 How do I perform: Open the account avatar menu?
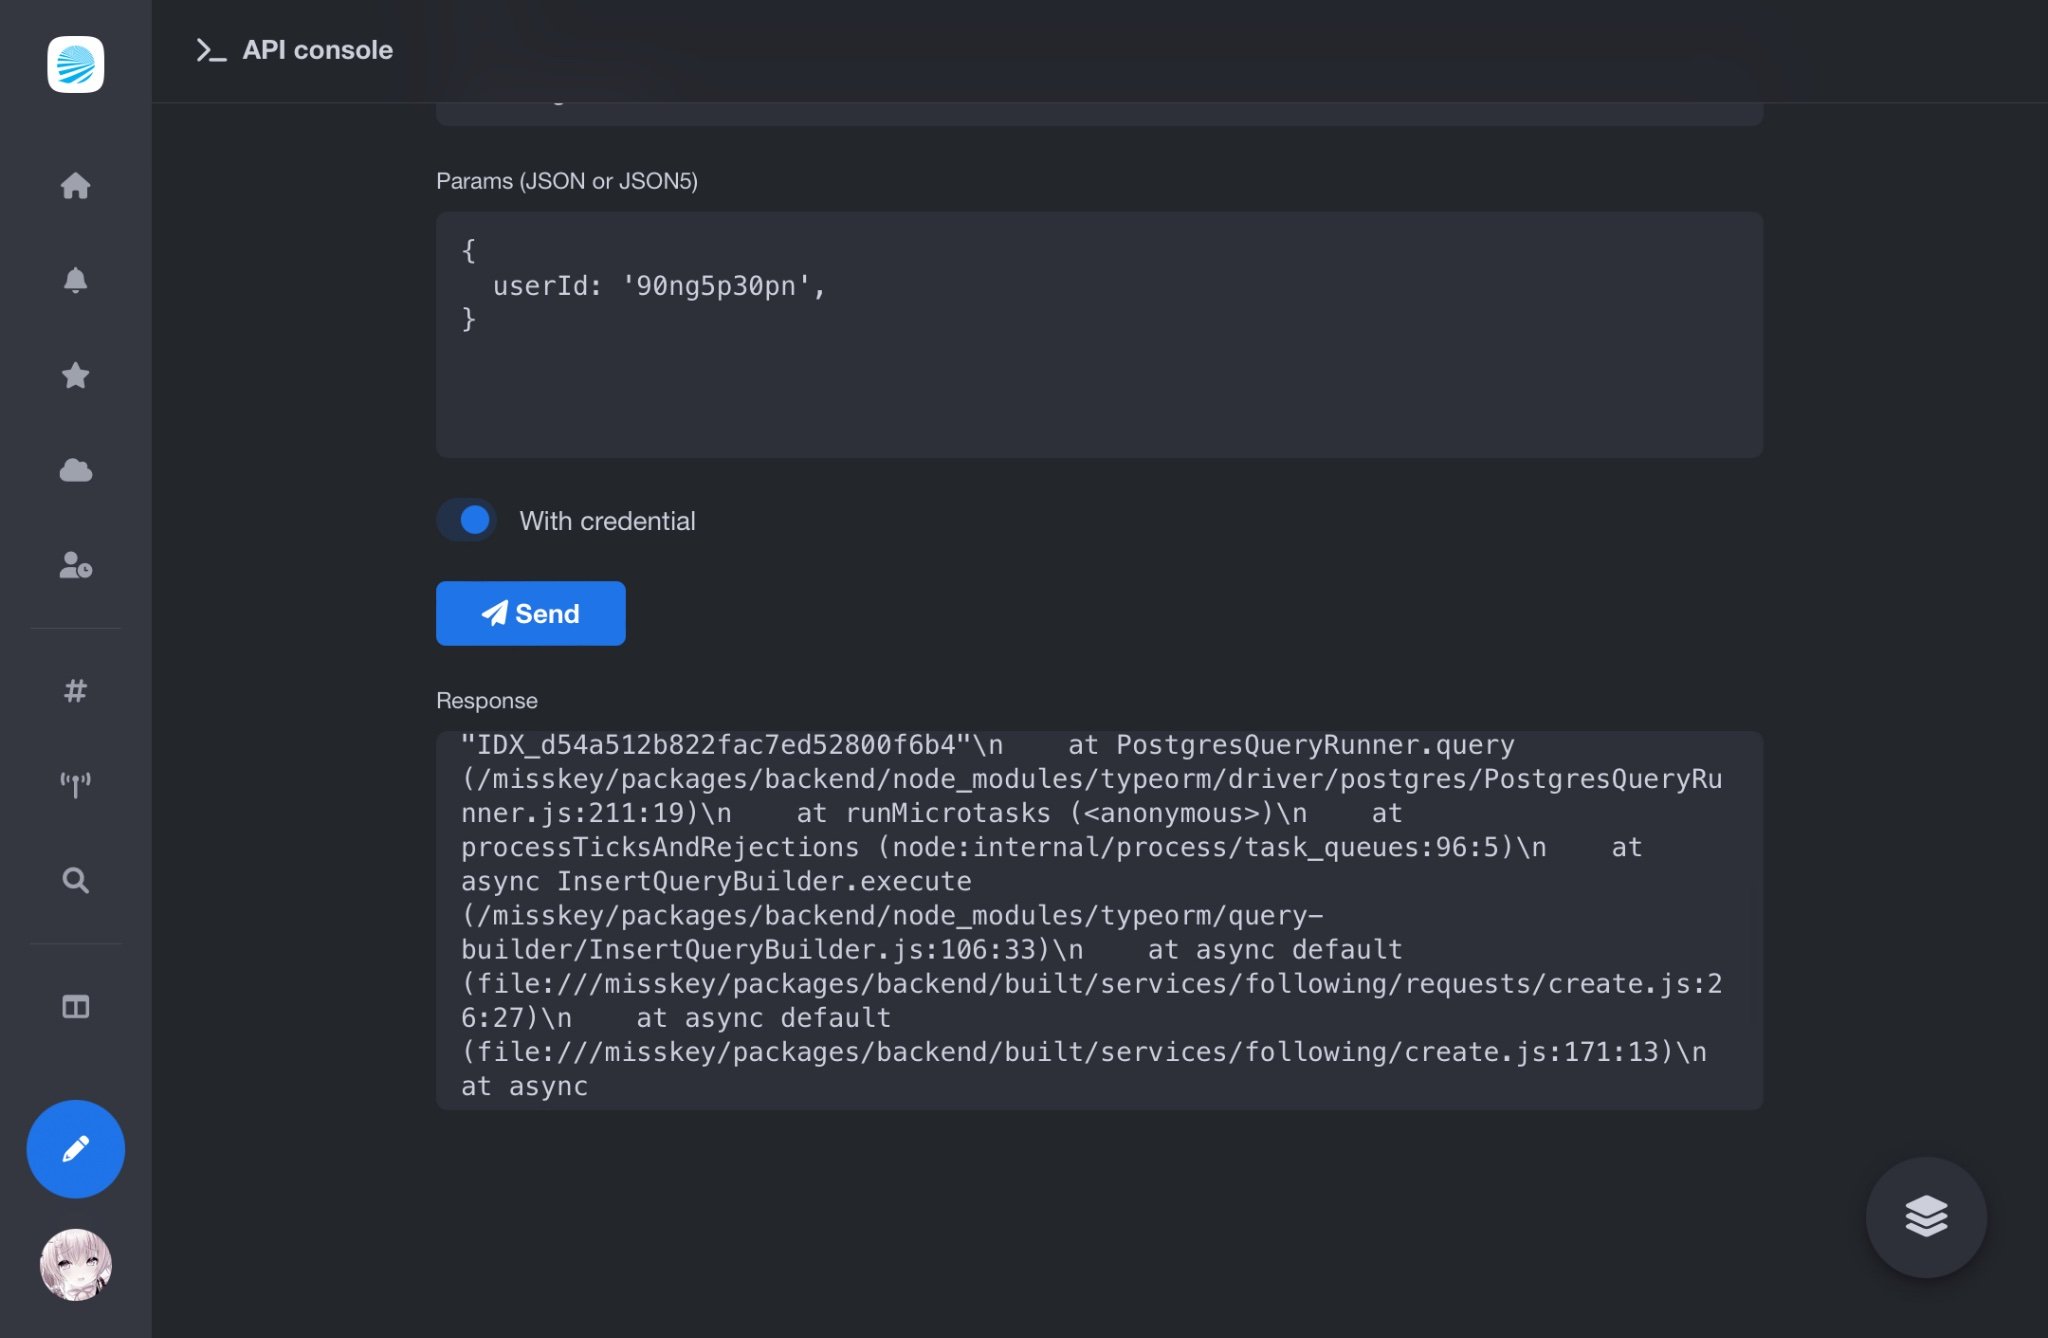(75, 1264)
